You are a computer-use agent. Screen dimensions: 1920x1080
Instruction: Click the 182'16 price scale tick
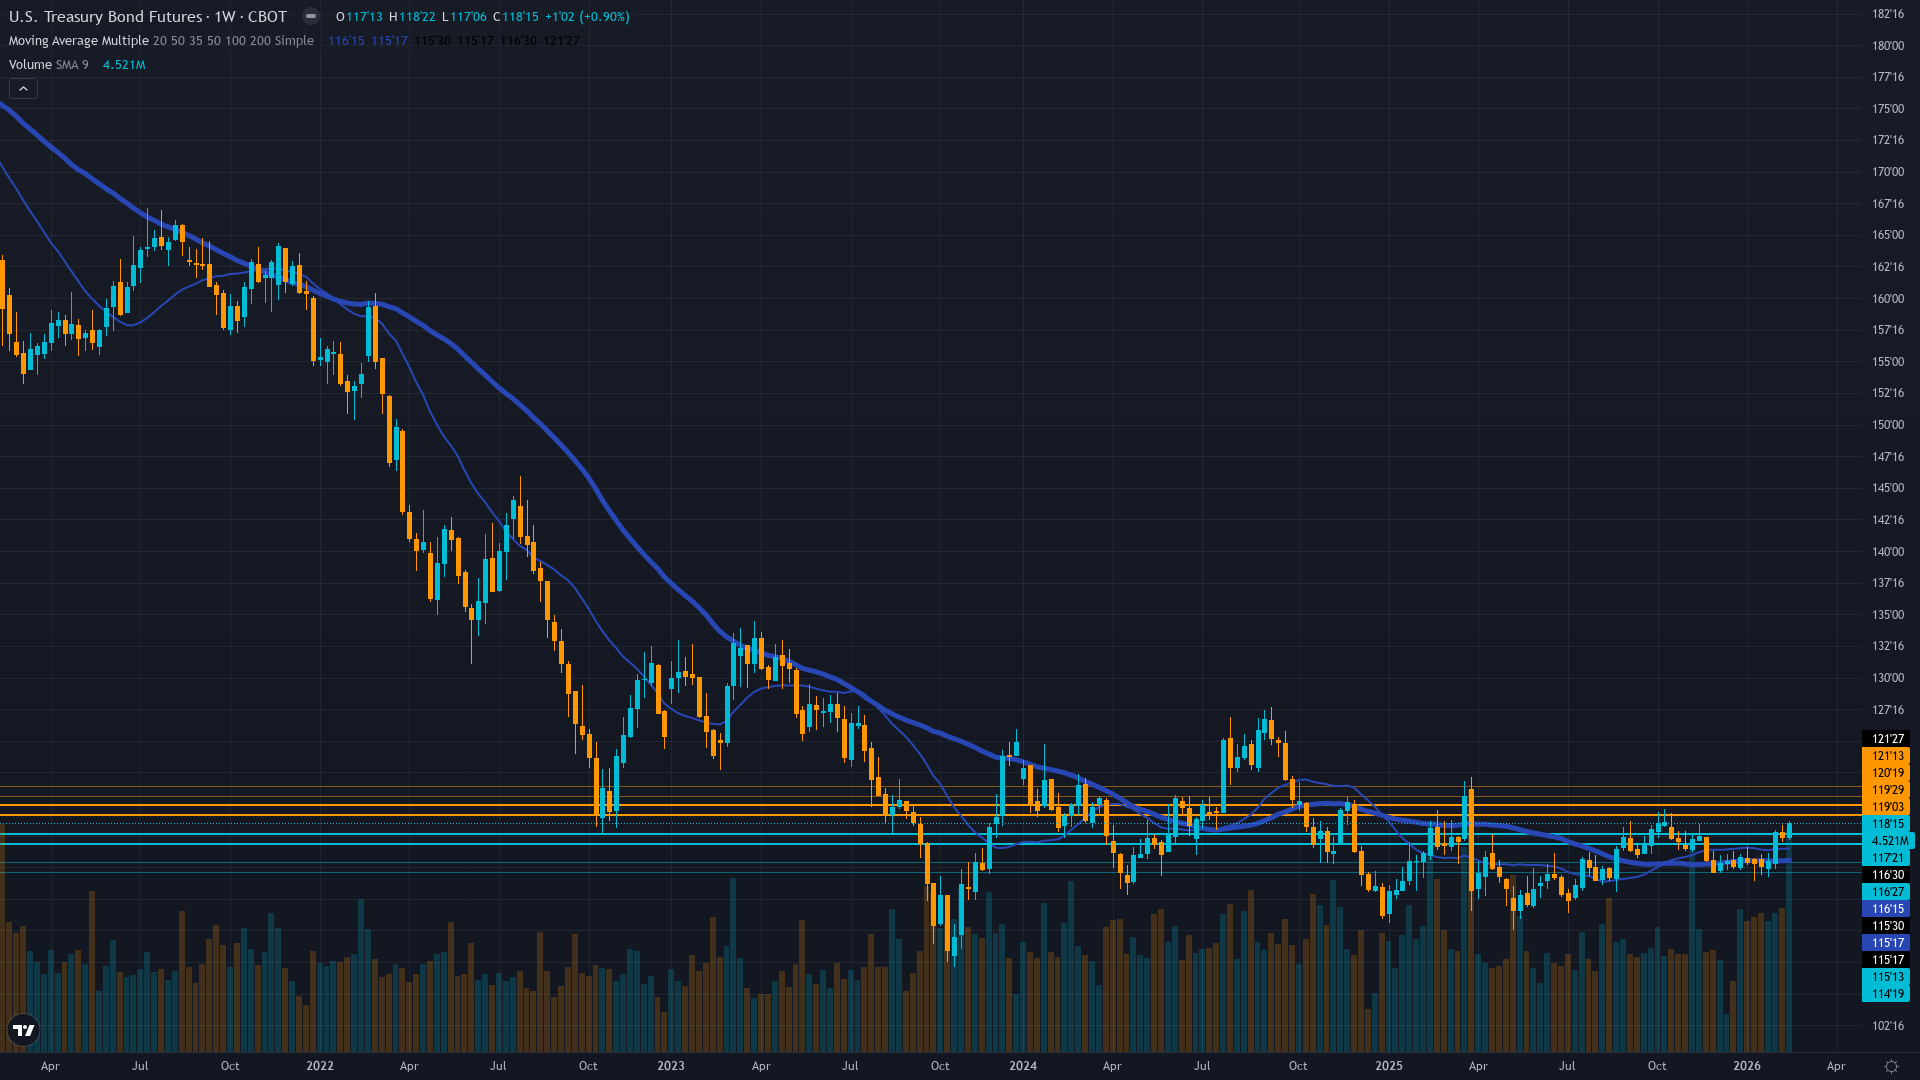tap(1888, 14)
